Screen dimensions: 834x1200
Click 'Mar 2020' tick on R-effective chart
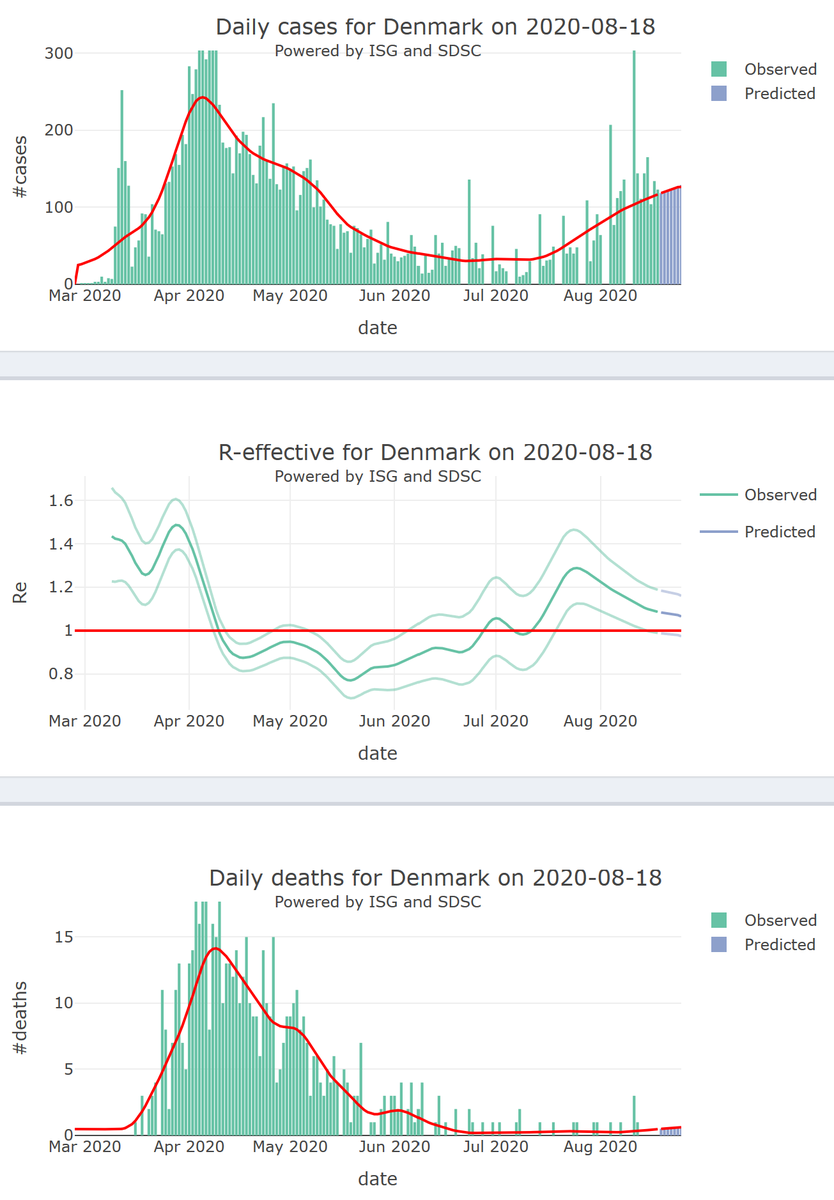coord(85,722)
